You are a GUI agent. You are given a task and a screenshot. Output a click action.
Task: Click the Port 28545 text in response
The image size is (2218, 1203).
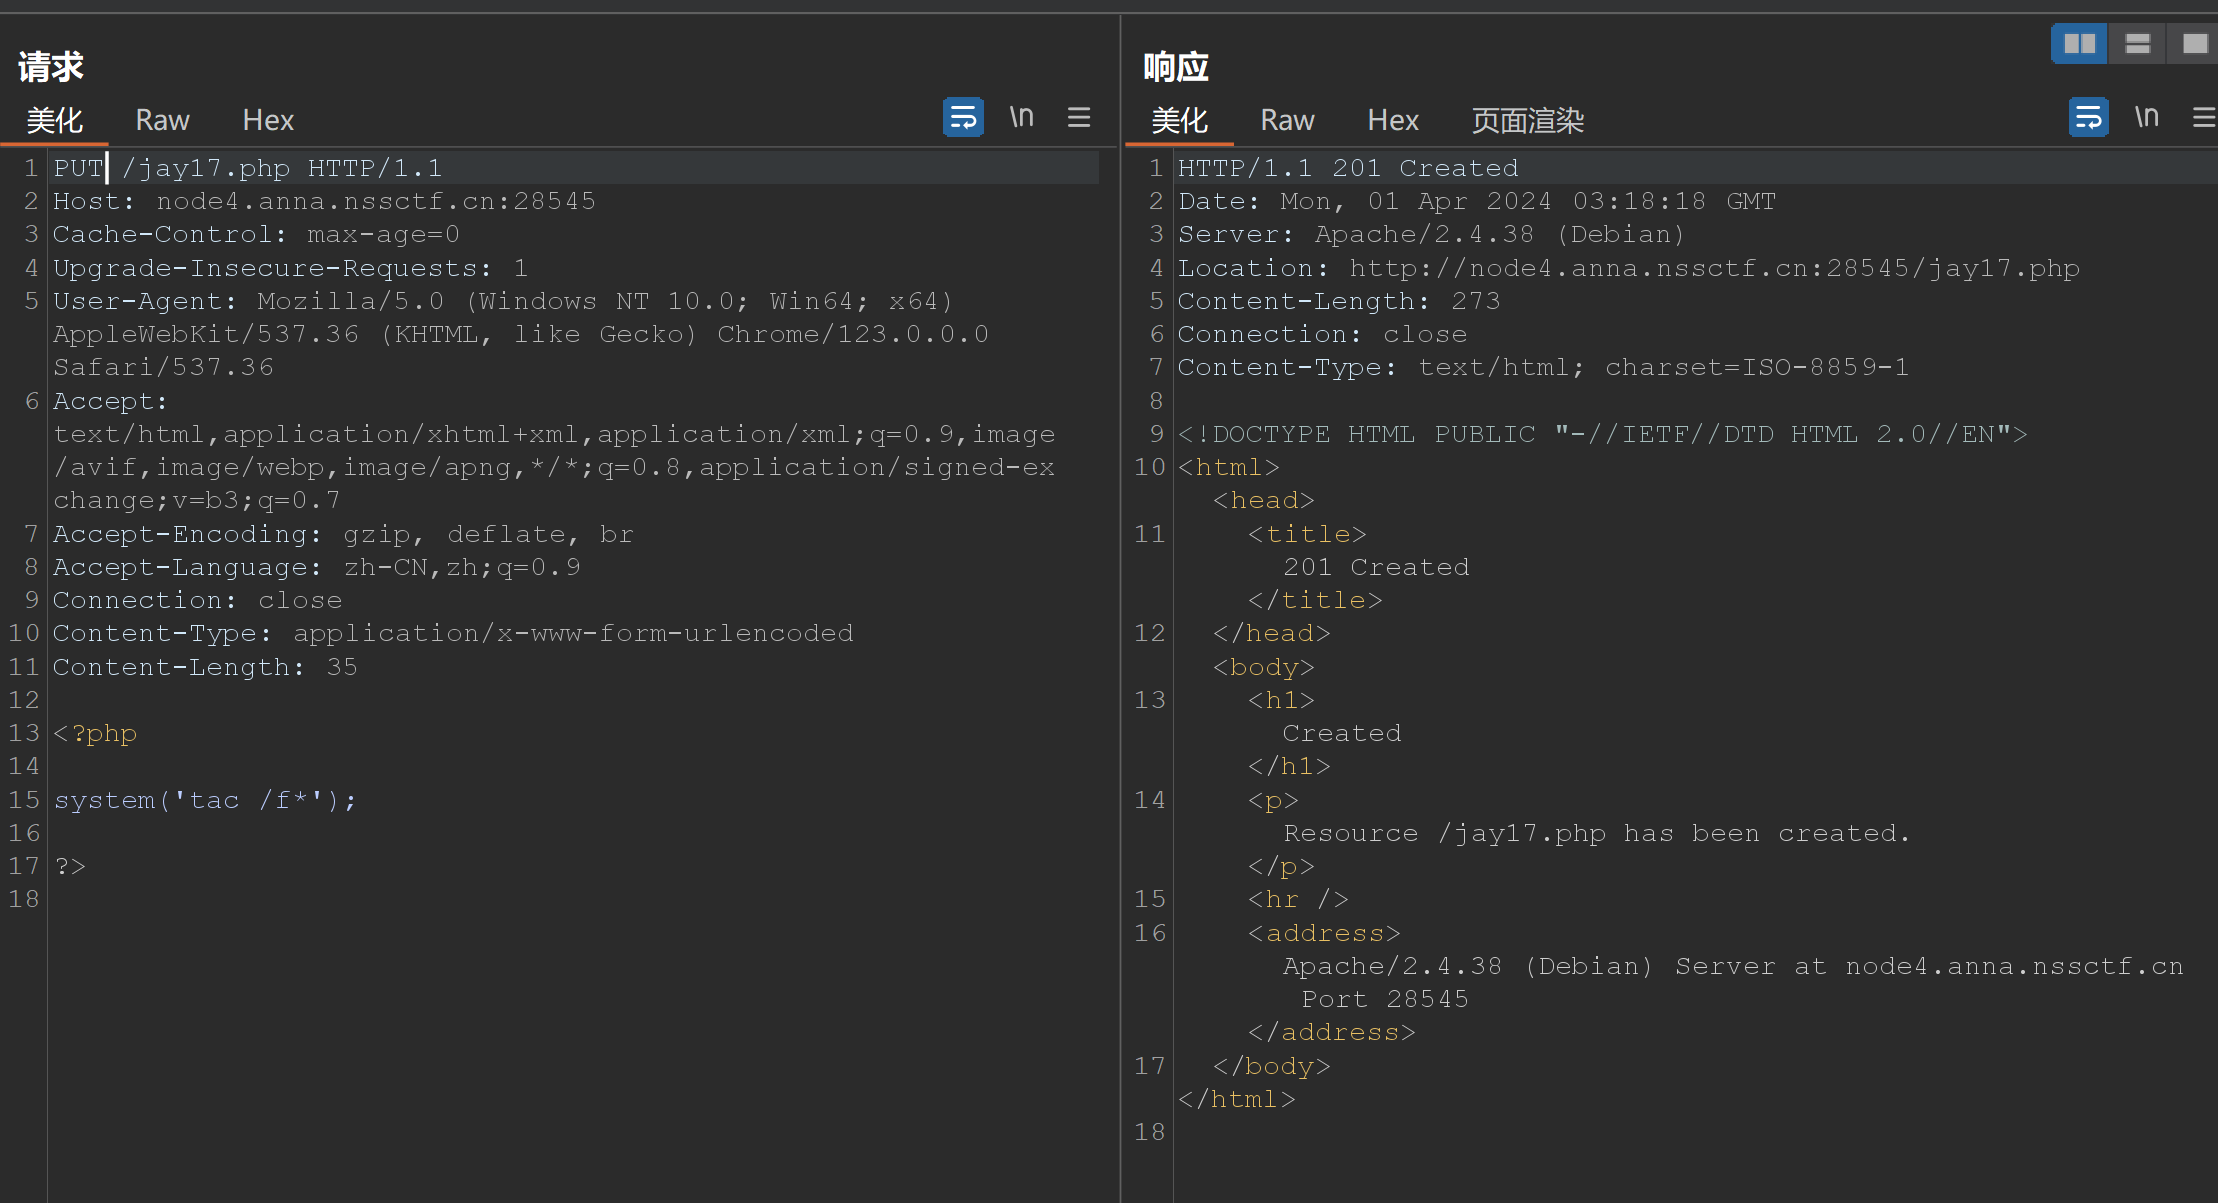(x=1385, y=999)
